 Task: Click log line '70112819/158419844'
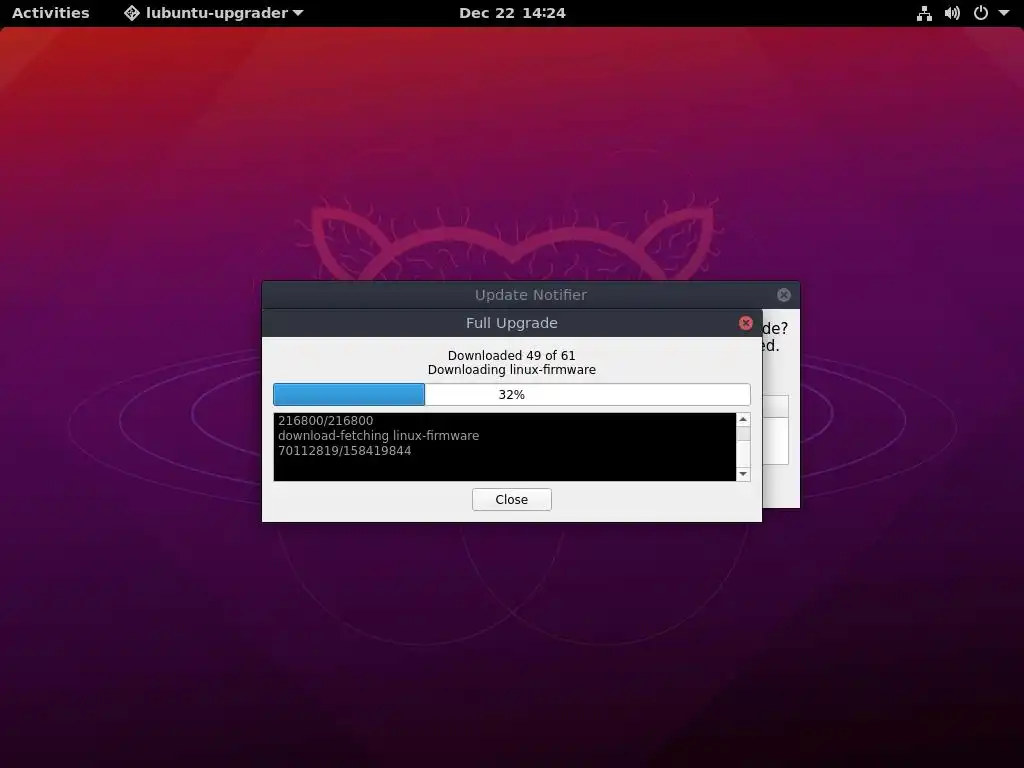[344, 451]
